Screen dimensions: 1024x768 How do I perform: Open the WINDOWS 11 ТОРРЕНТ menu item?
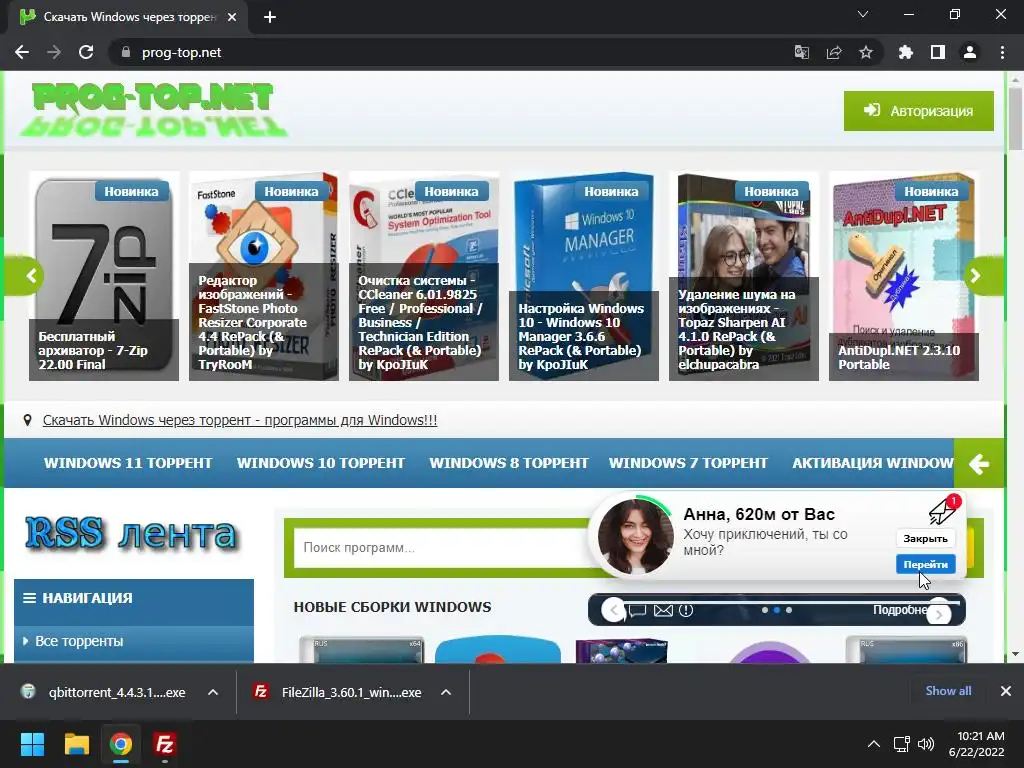point(128,463)
